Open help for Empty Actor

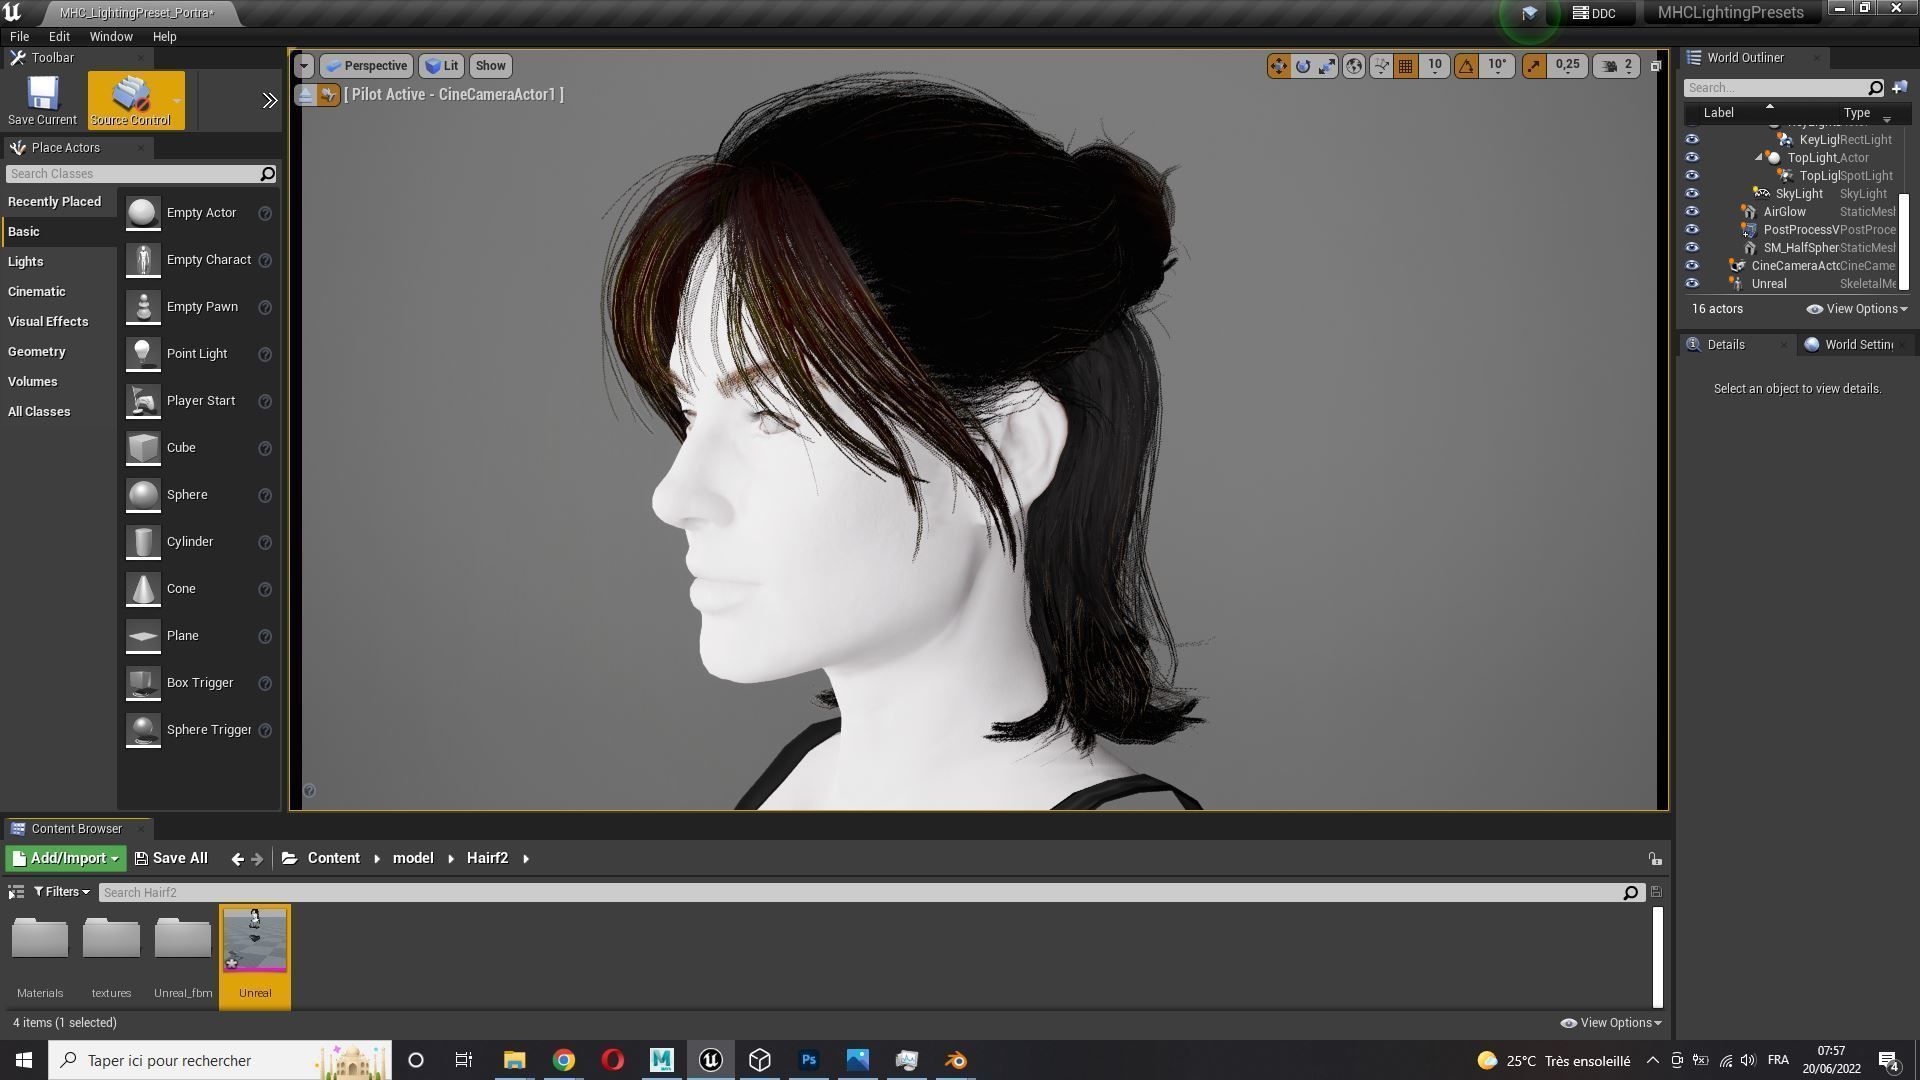(x=265, y=213)
